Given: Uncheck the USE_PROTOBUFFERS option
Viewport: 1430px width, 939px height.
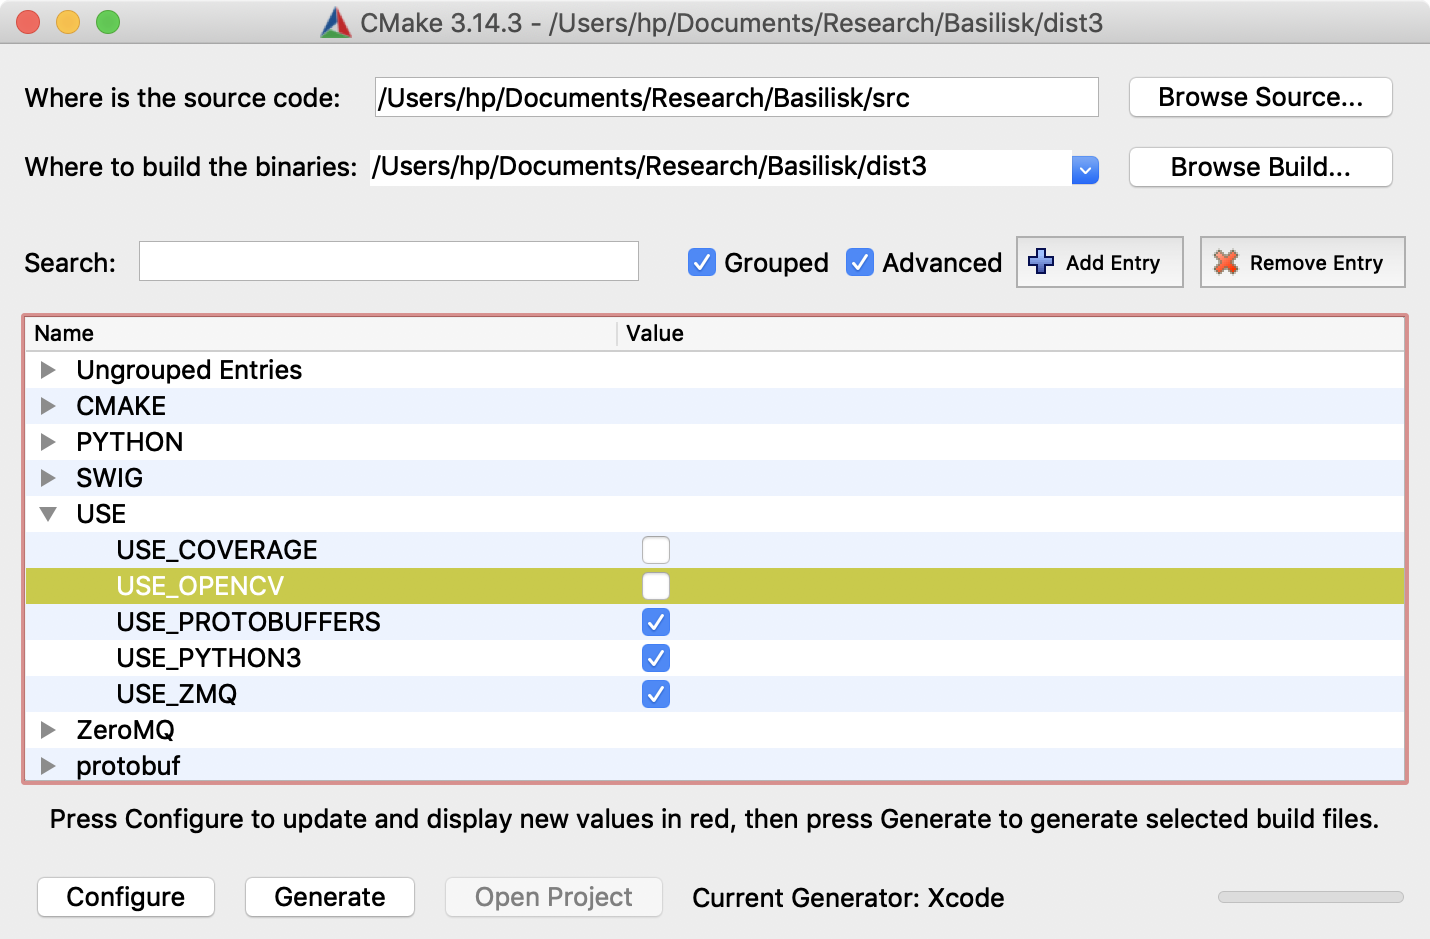Looking at the screenshot, I should tap(656, 622).
